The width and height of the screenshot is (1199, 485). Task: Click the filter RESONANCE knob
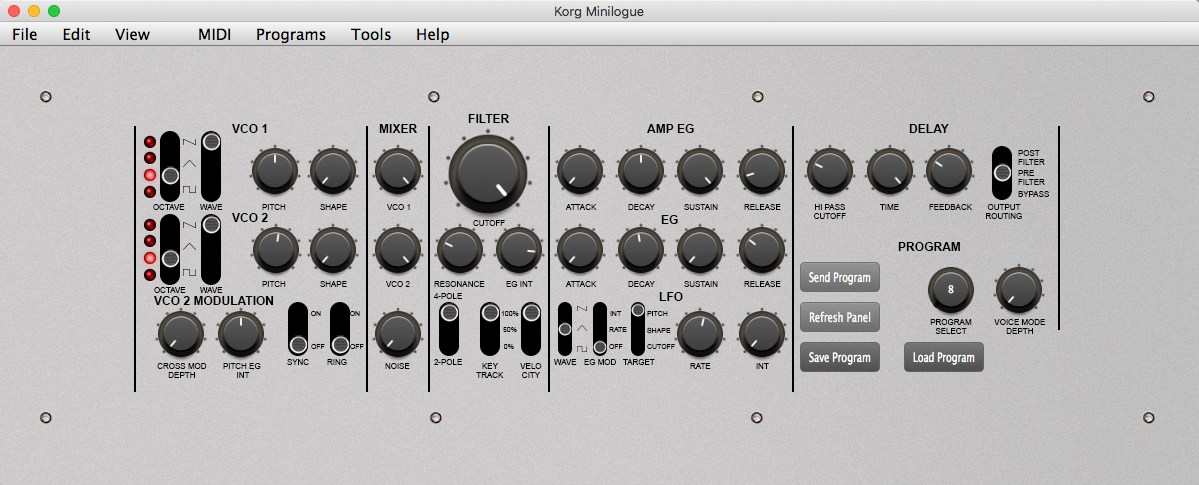459,251
